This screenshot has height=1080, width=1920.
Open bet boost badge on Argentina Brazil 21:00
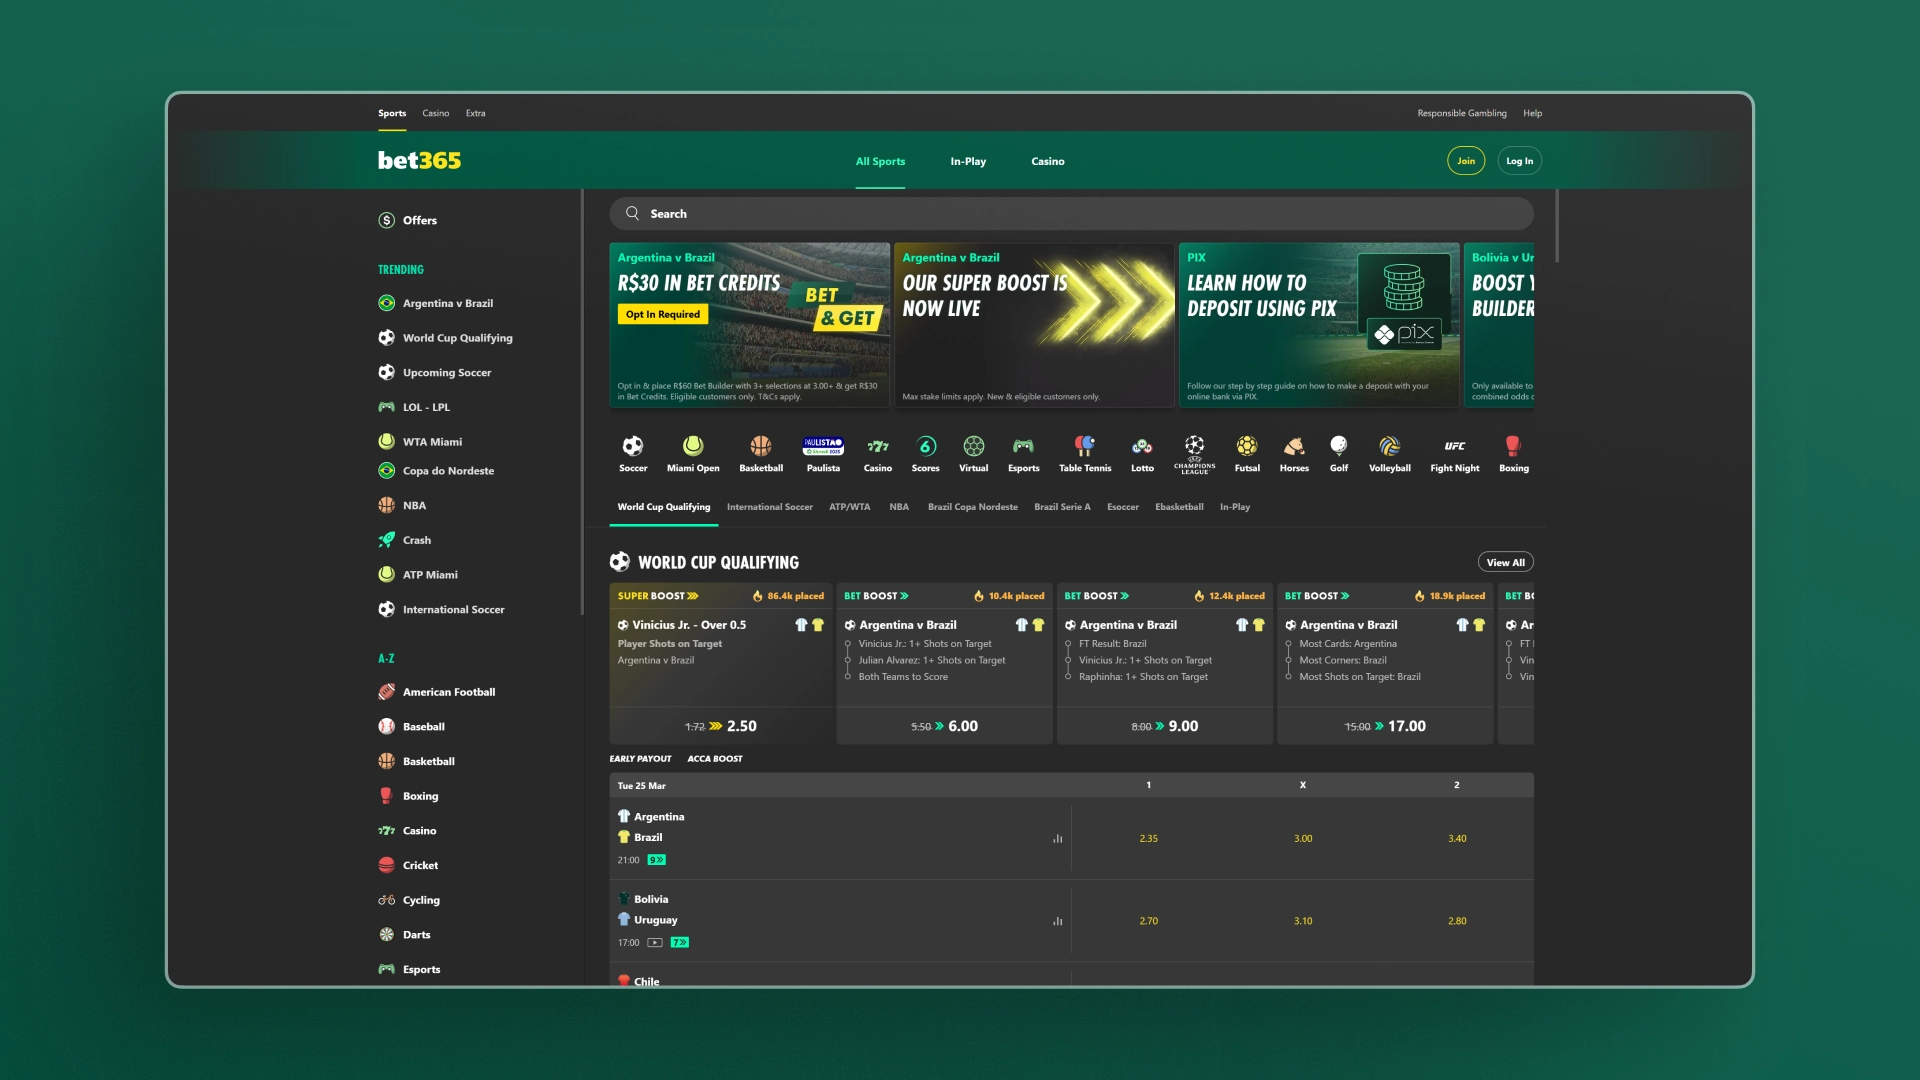[x=657, y=860]
